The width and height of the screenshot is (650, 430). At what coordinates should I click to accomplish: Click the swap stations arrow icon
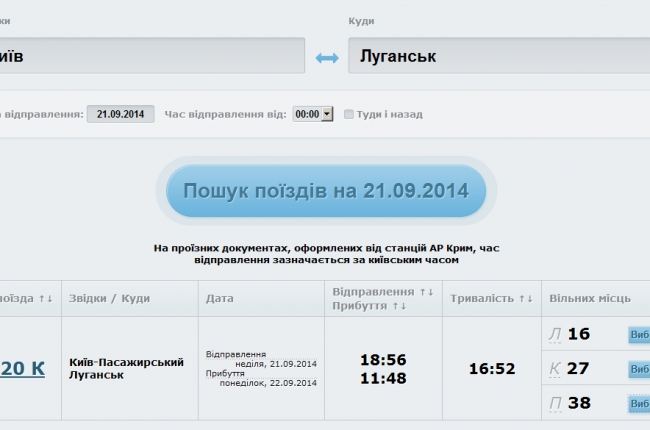(x=327, y=58)
